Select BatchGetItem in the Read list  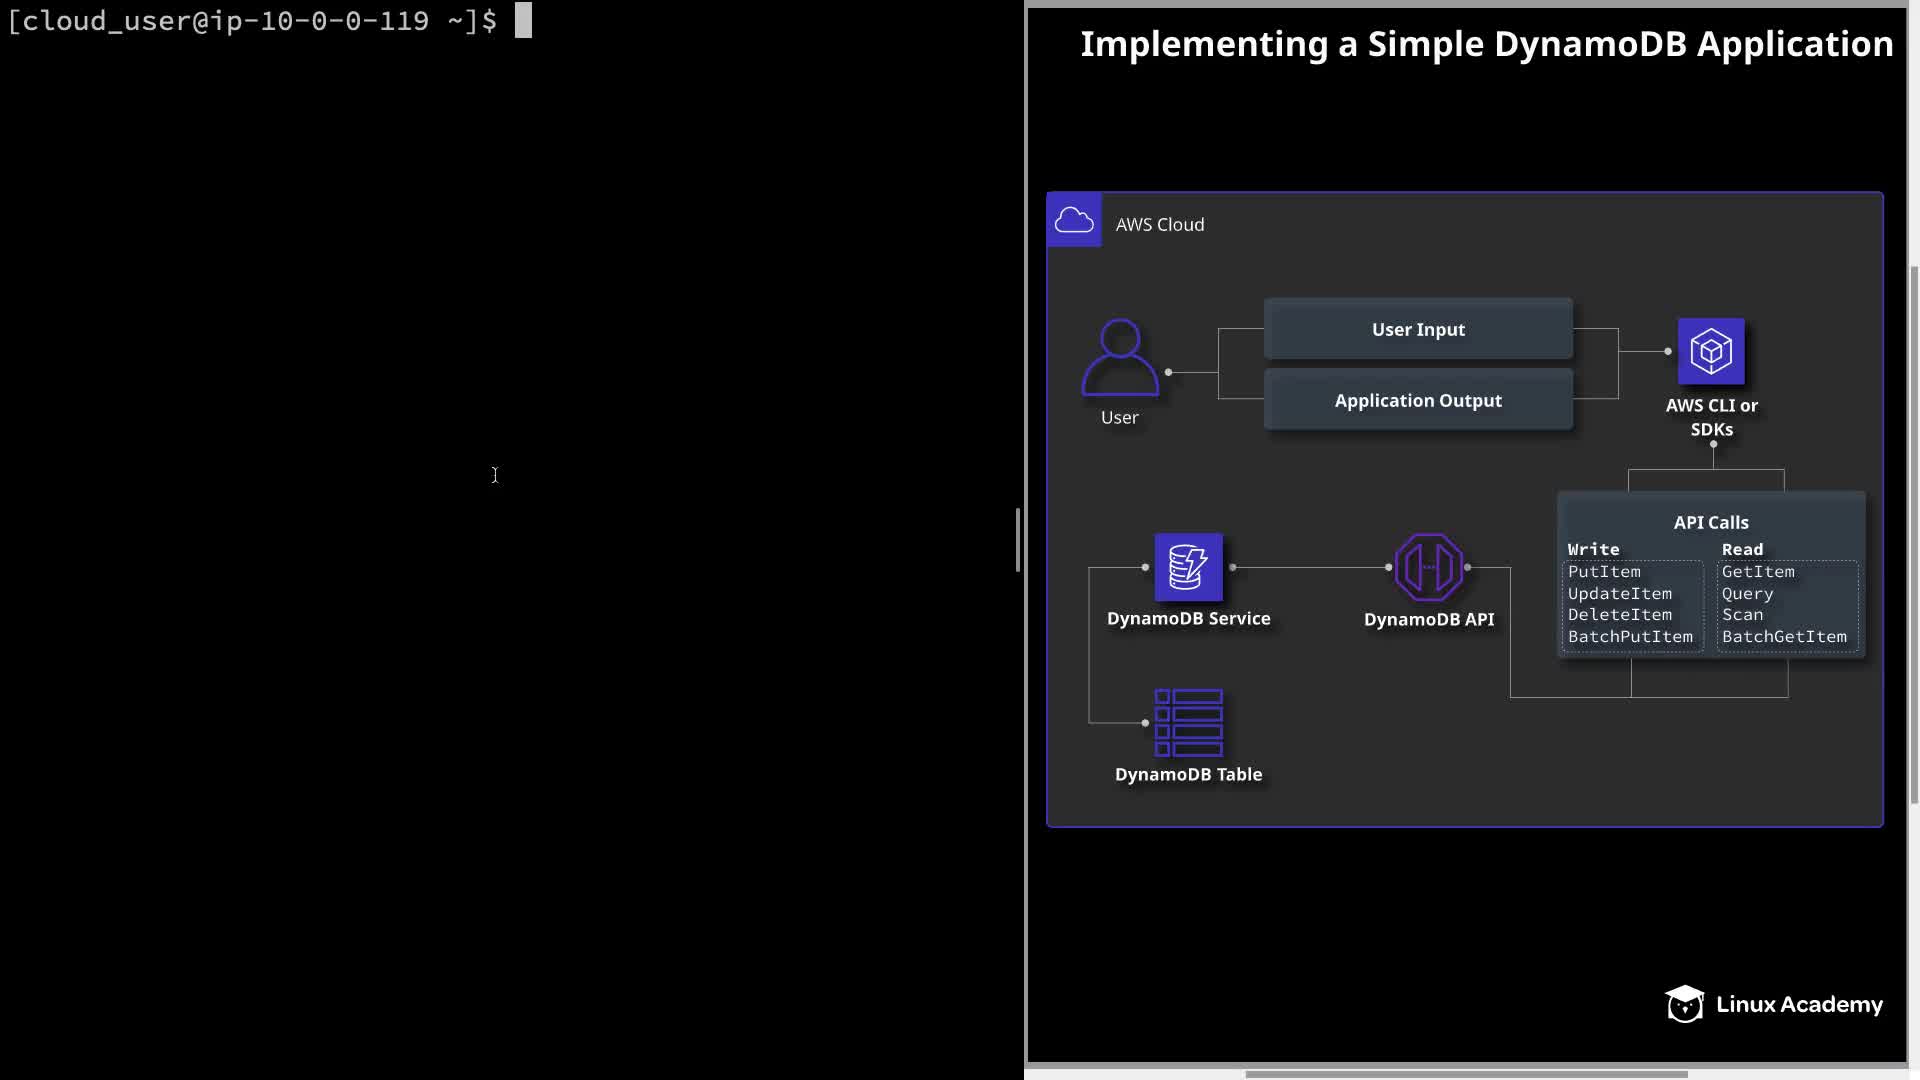coord(1784,637)
